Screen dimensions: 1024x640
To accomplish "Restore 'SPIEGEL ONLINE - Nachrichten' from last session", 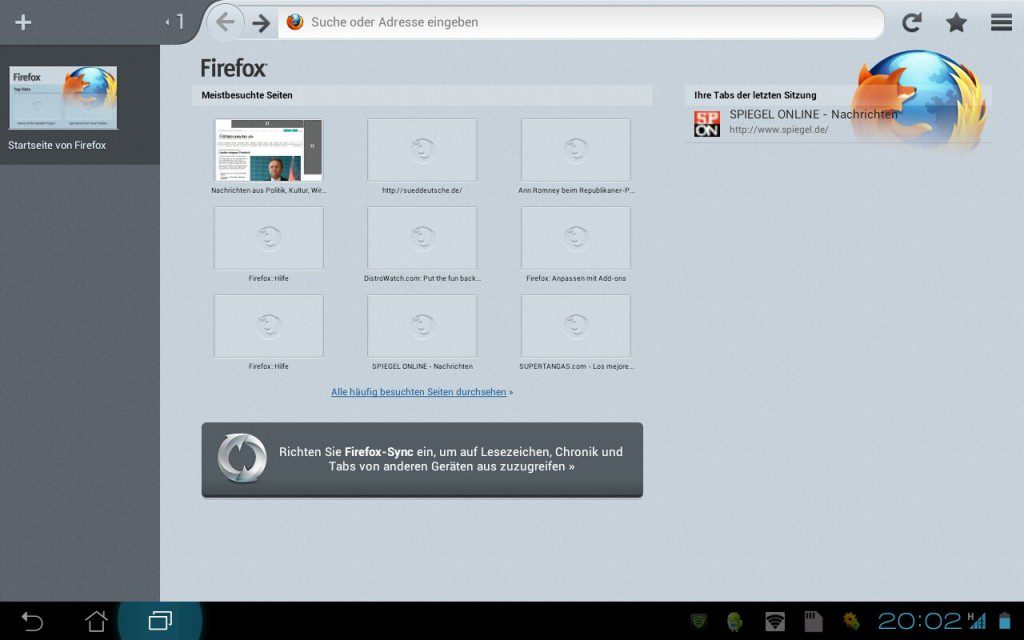I will 813,114.
